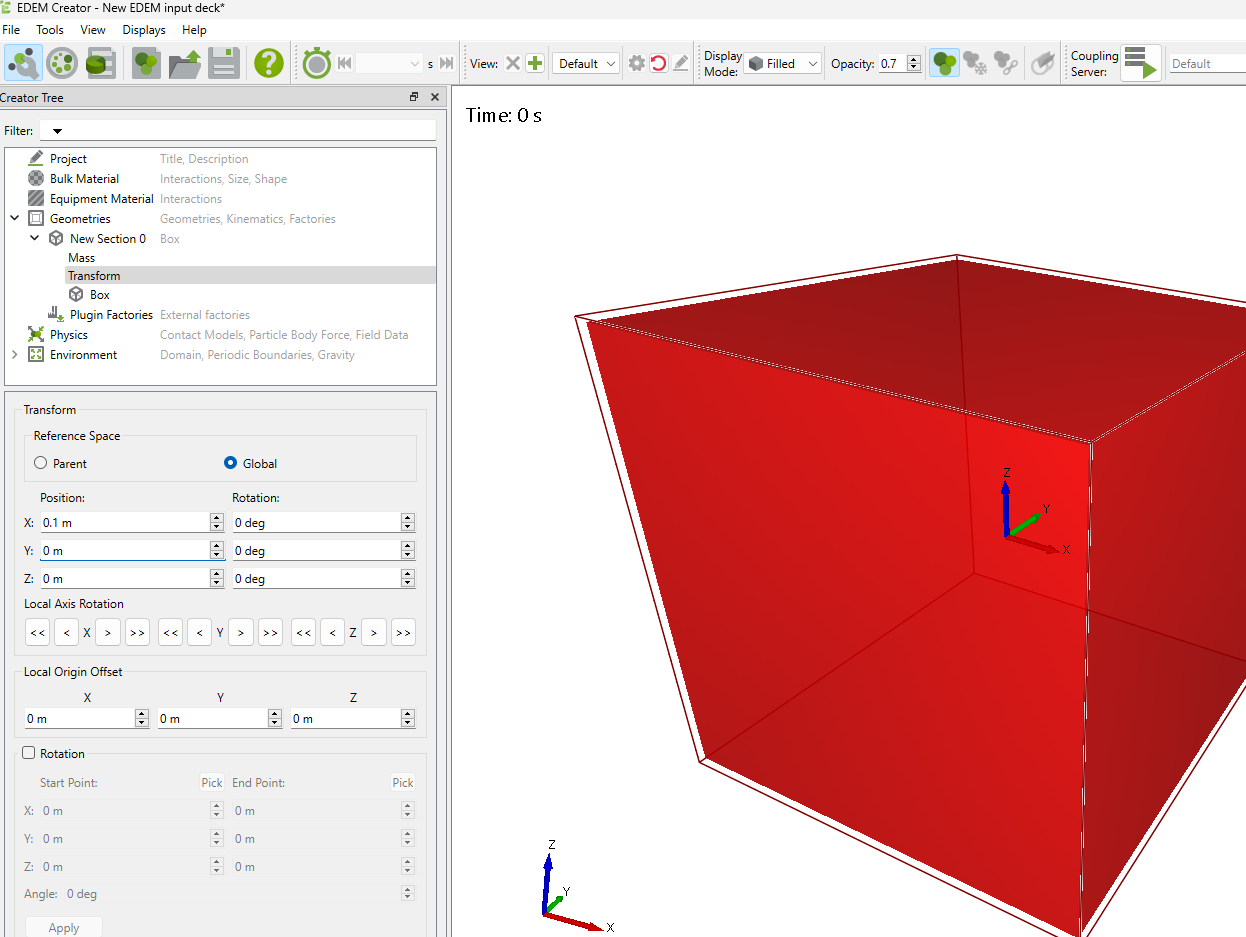Delete the current view with X icon
Image resolution: width=1246 pixels, height=937 pixels.
513,63
